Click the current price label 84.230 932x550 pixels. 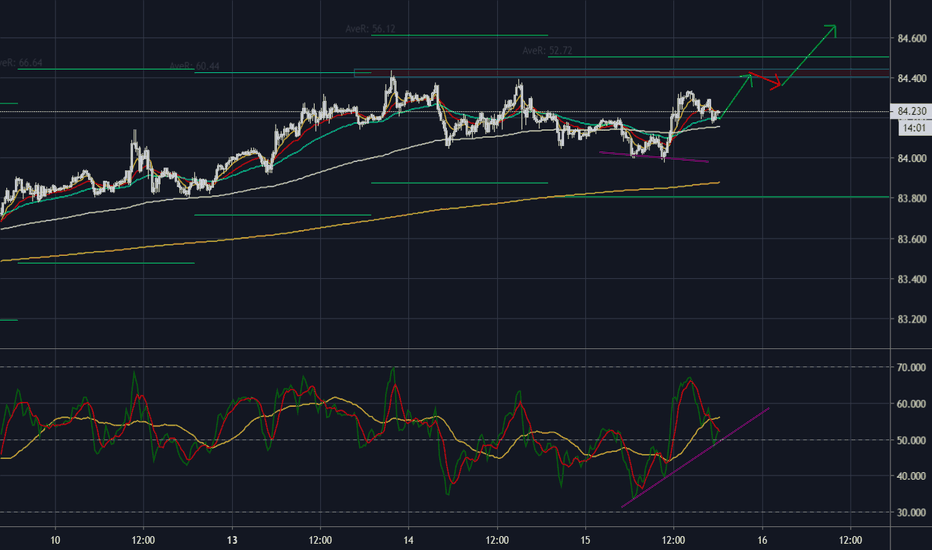coord(910,112)
